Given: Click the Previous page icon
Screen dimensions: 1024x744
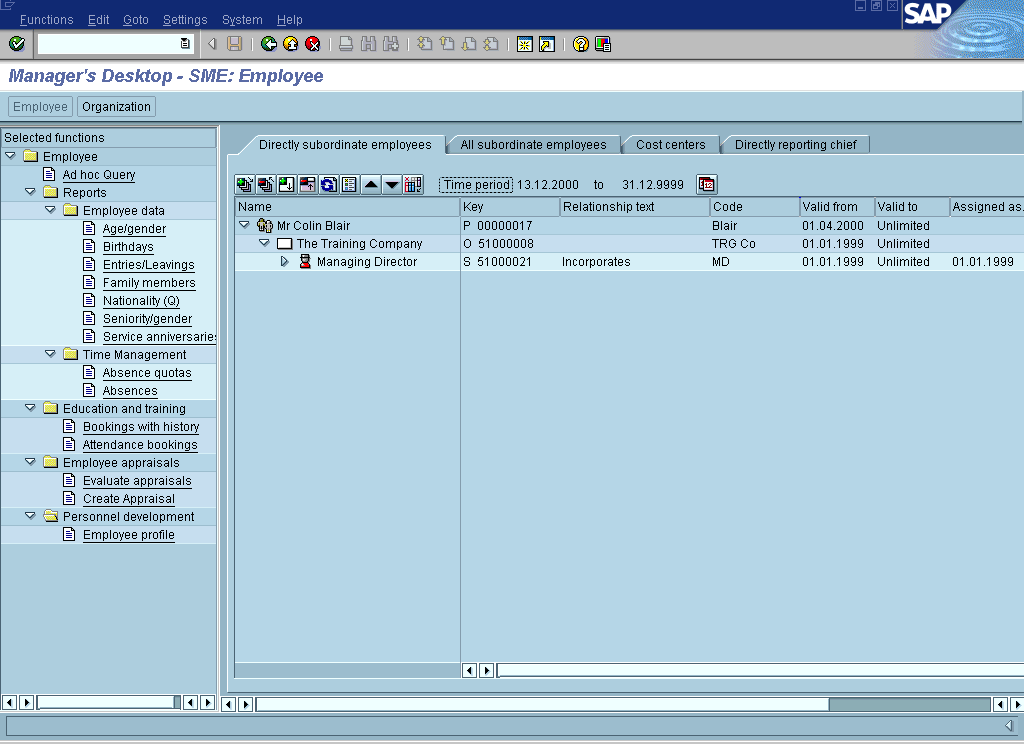Looking at the screenshot, I should coord(447,44).
